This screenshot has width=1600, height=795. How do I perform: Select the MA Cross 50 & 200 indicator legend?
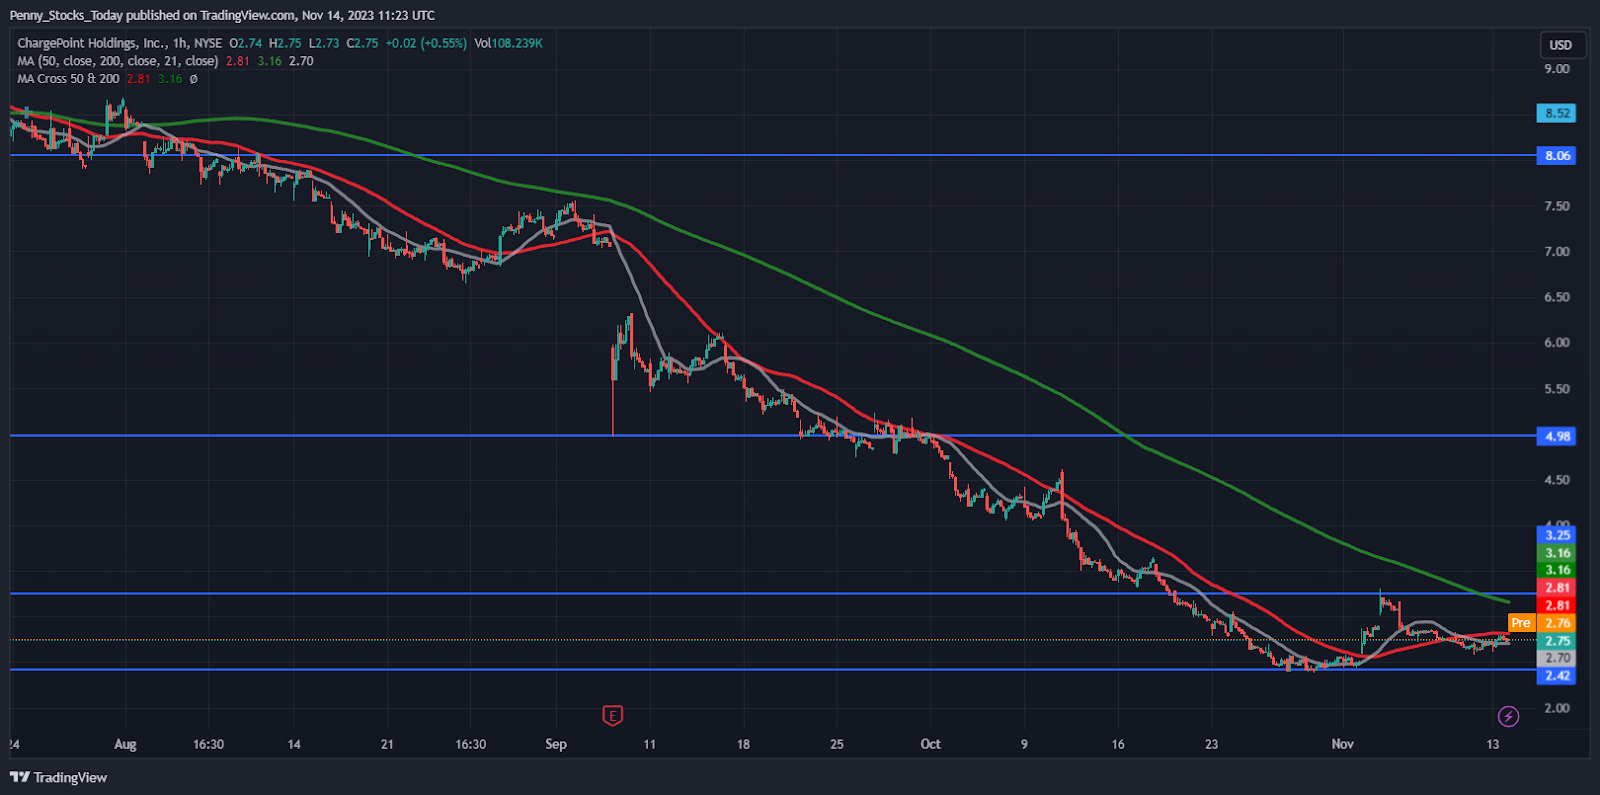click(x=68, y=79)
